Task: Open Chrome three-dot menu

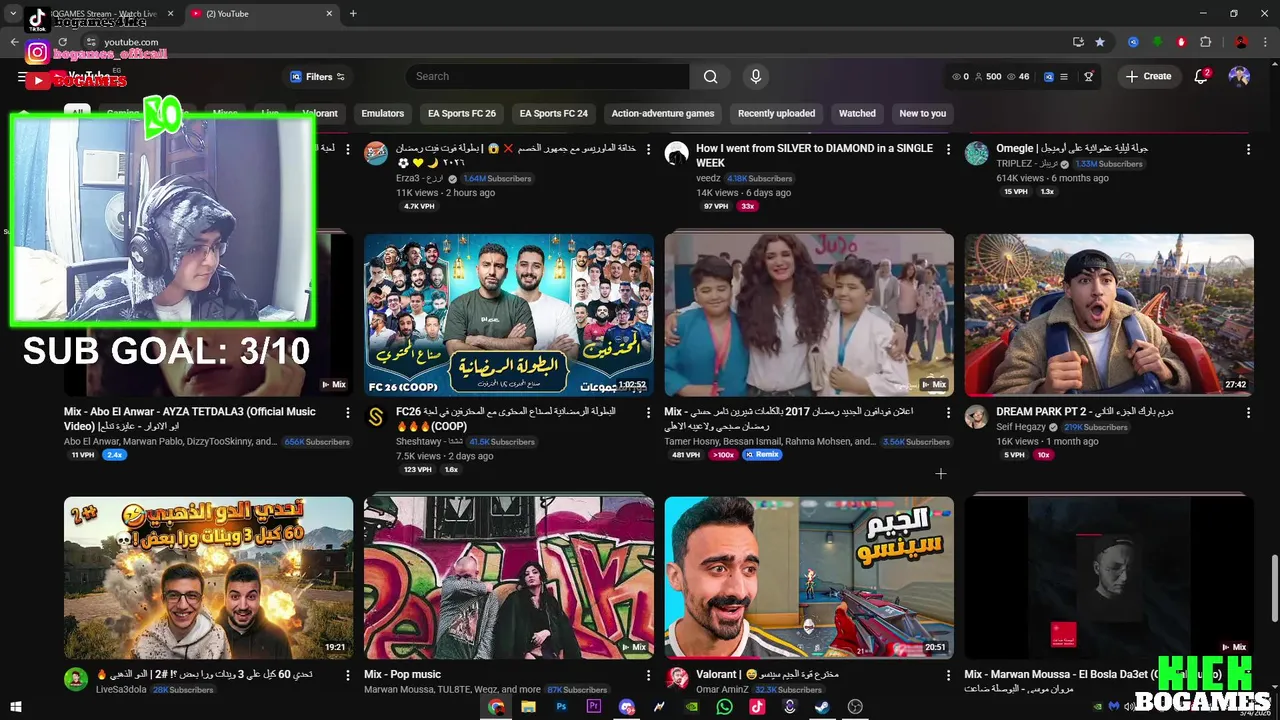Action: coord(1265,42)
